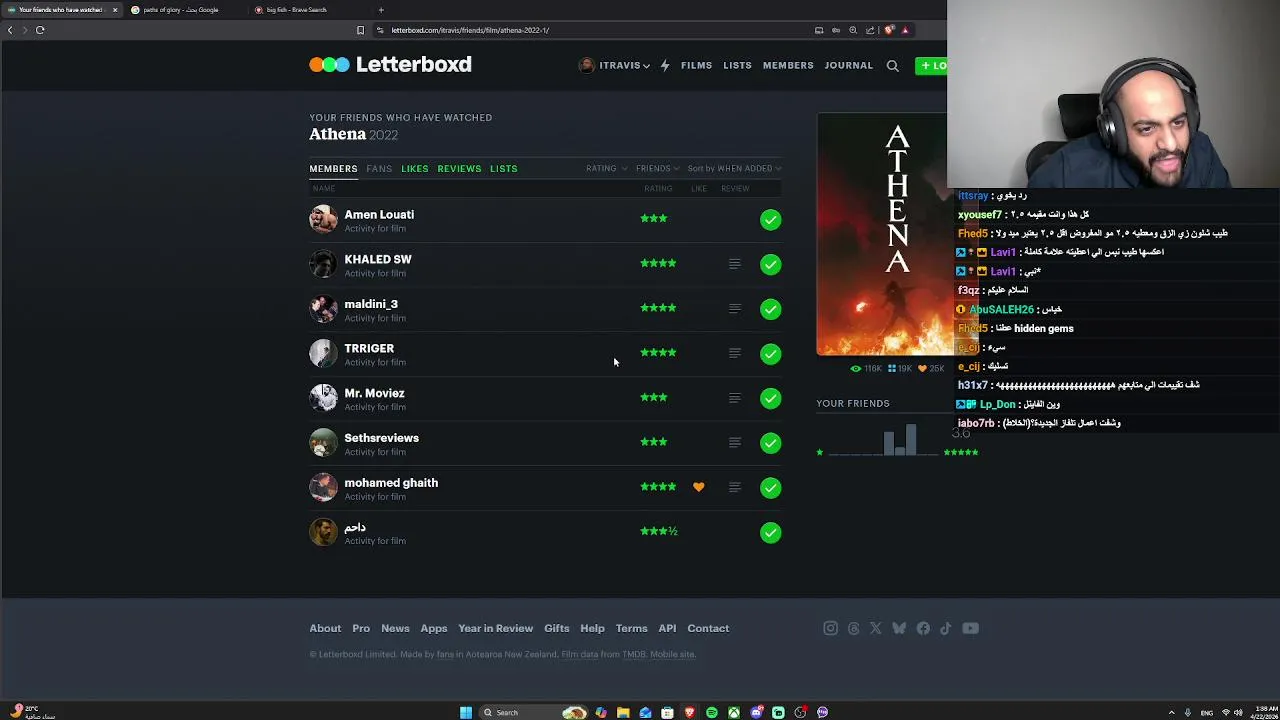This screenshot has height=720, width=1280.
Task: Click mohamed ghaith's orange like heart
Action: pos(699,487)
